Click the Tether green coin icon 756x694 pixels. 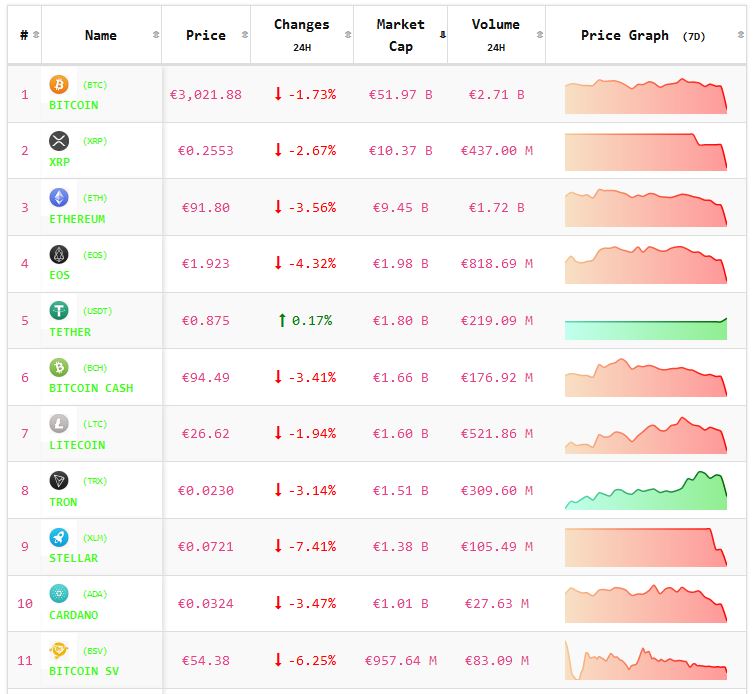point(58,311)
